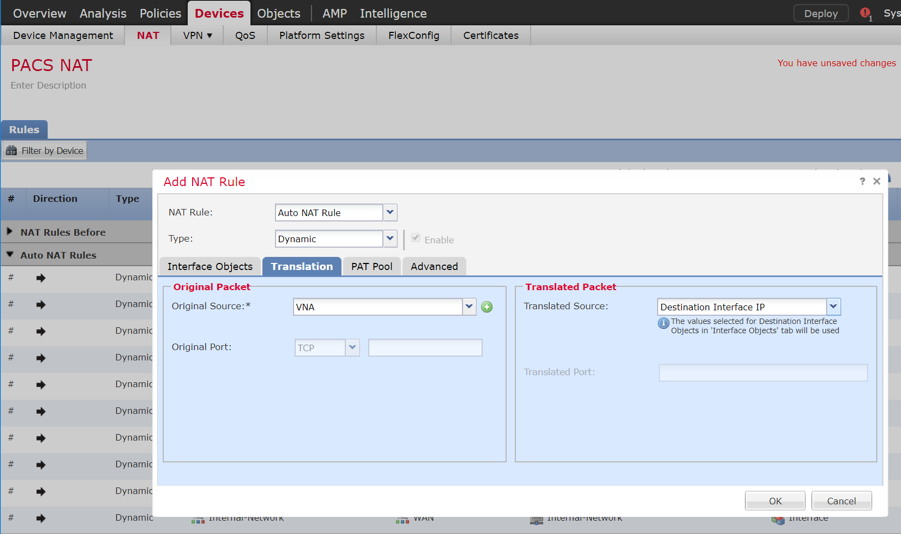Open the Certificates sub-tab
901x534 pixels.
(491, 35)
